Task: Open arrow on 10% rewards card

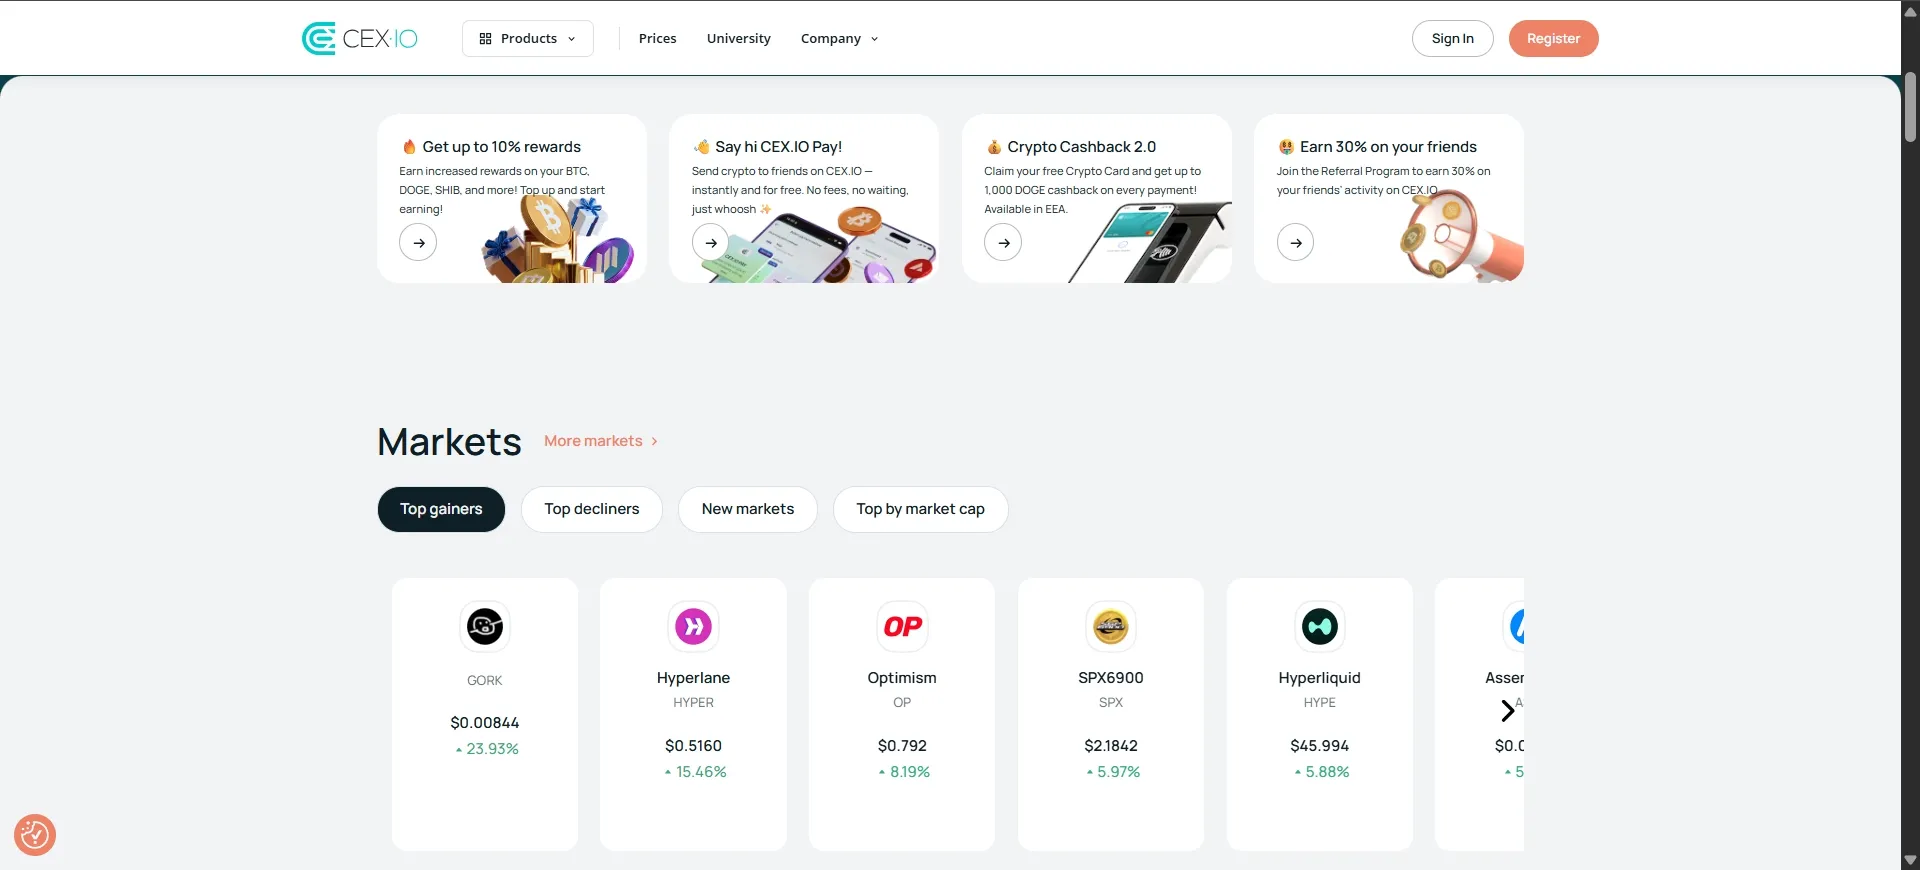Action: pyautogui.click(x=418, y=242)
